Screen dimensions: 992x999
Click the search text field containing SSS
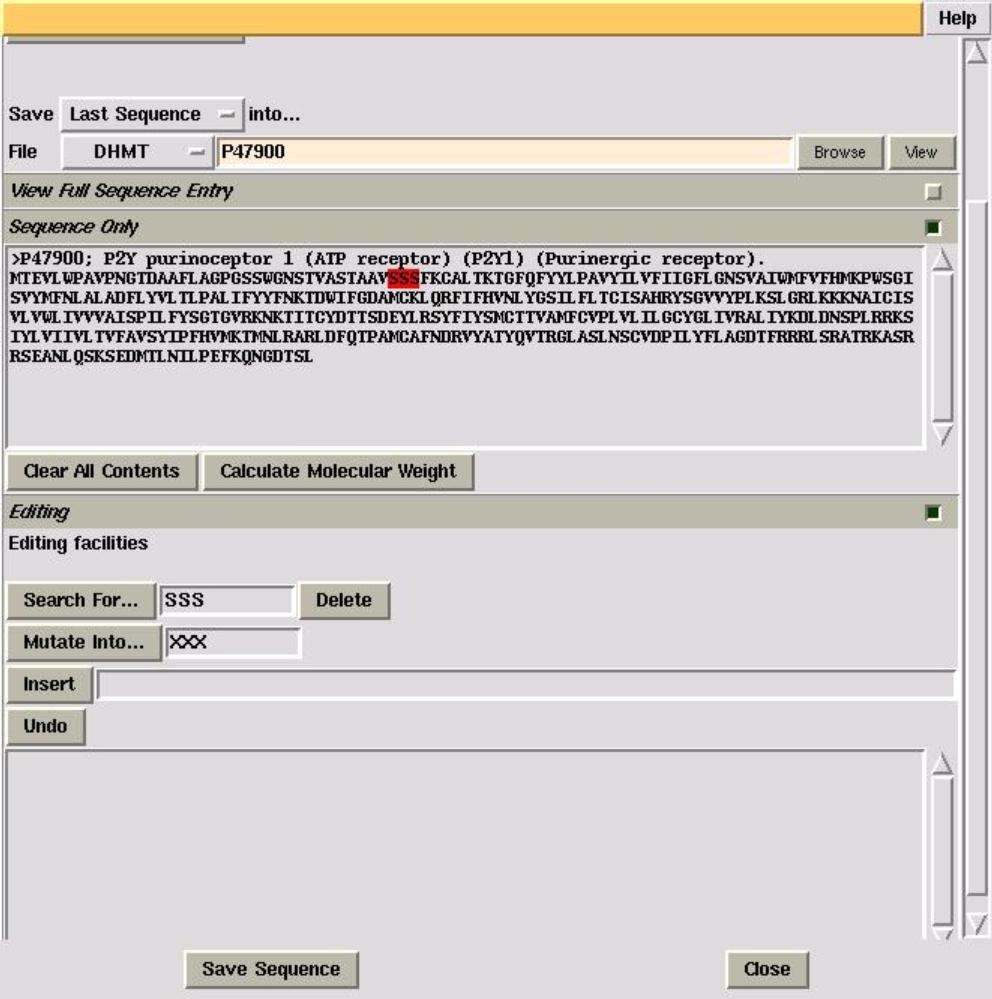tap(227, 600)
